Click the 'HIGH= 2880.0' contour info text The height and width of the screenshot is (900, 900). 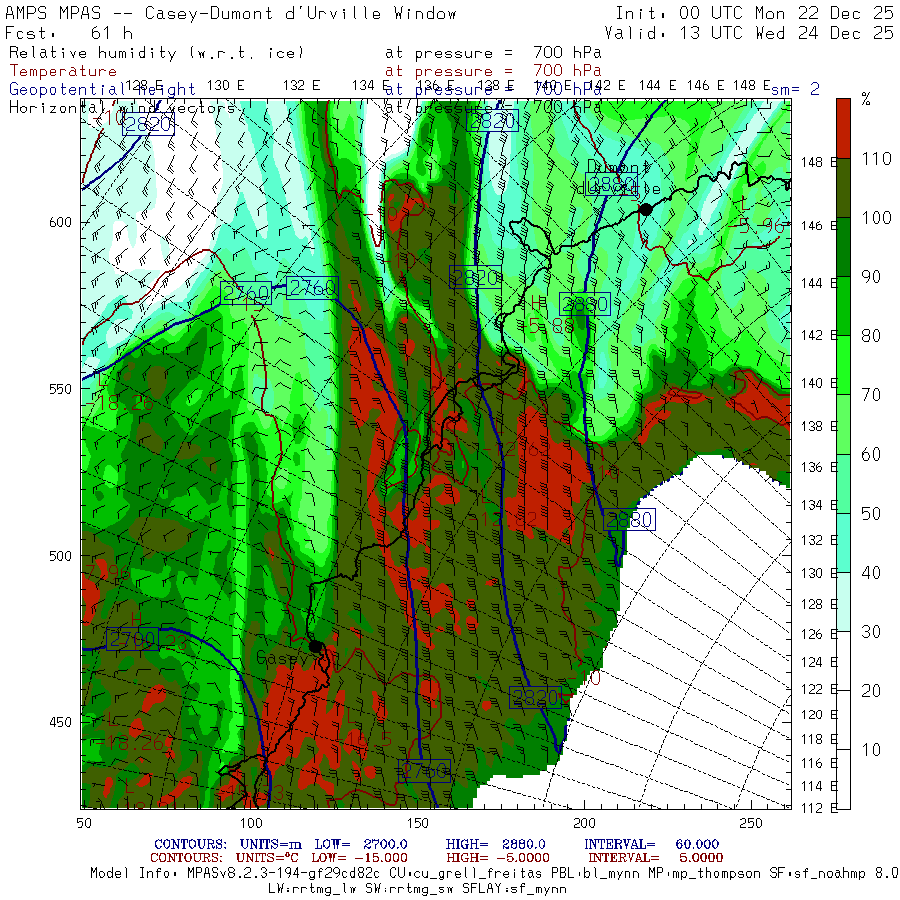pyautogui.click(x=495, y=844)
